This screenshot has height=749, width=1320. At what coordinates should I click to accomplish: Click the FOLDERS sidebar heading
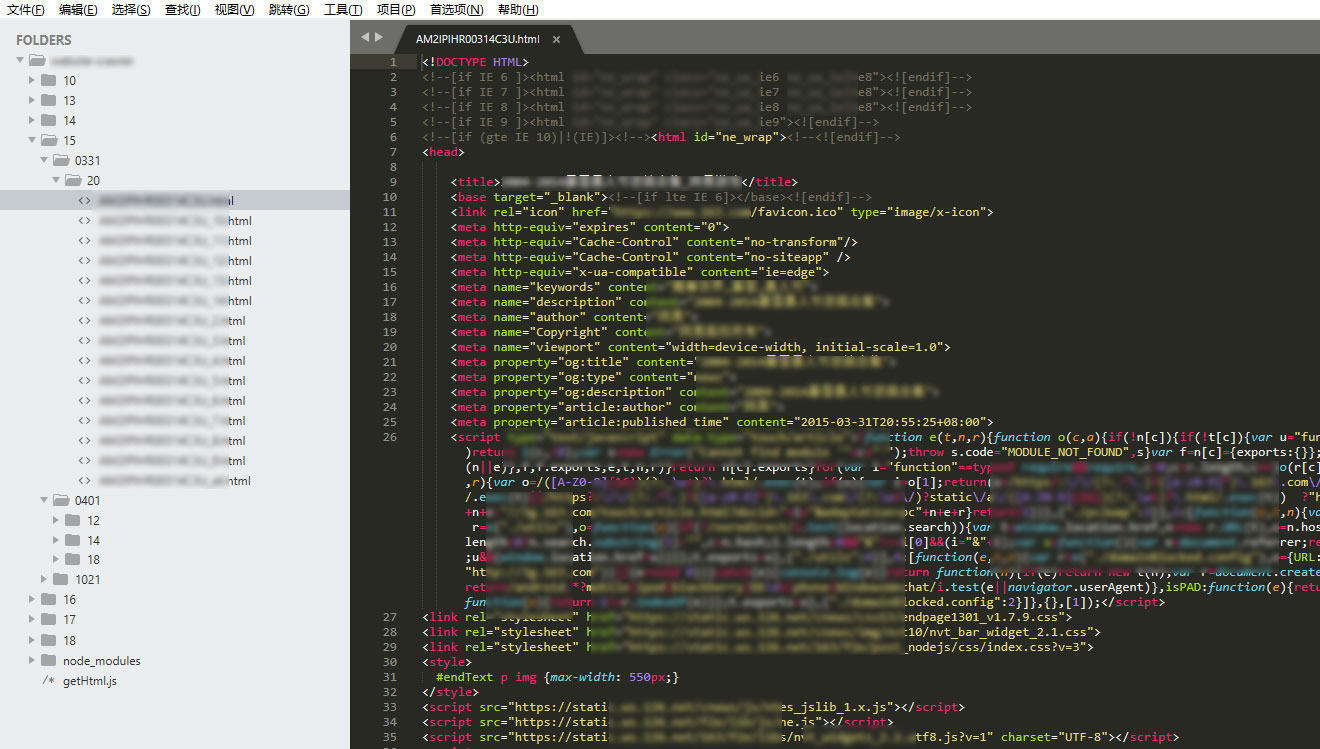click(44, 40)
